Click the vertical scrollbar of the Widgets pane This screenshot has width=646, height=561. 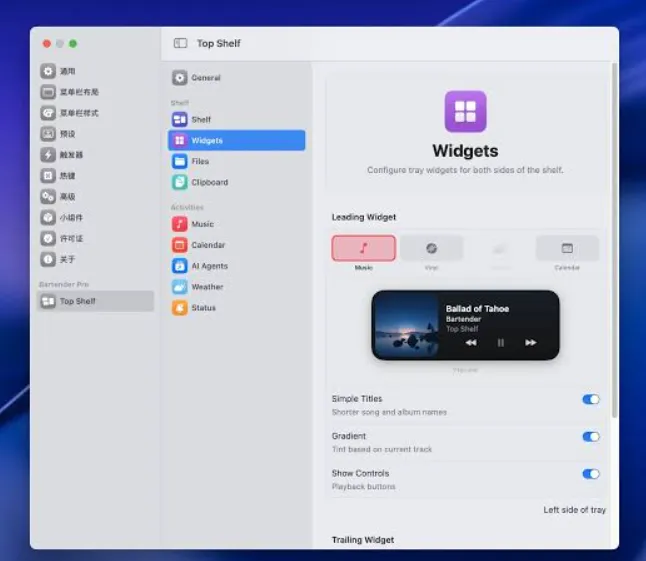(x=615, y=241)
